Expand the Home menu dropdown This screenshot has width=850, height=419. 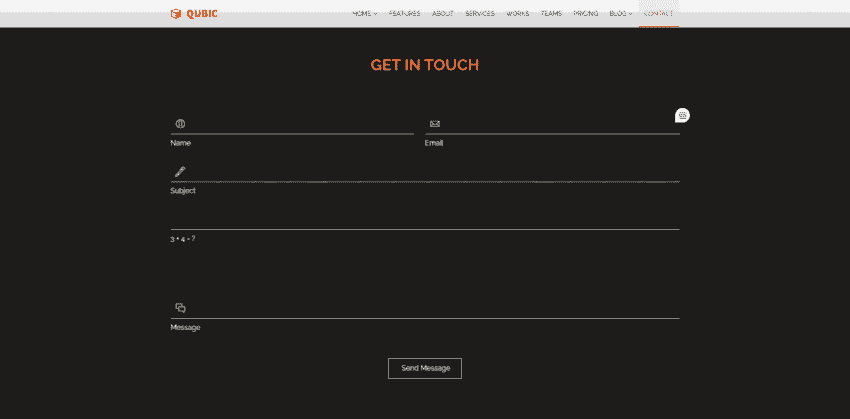pyautogui.click(x=364, y=14)
